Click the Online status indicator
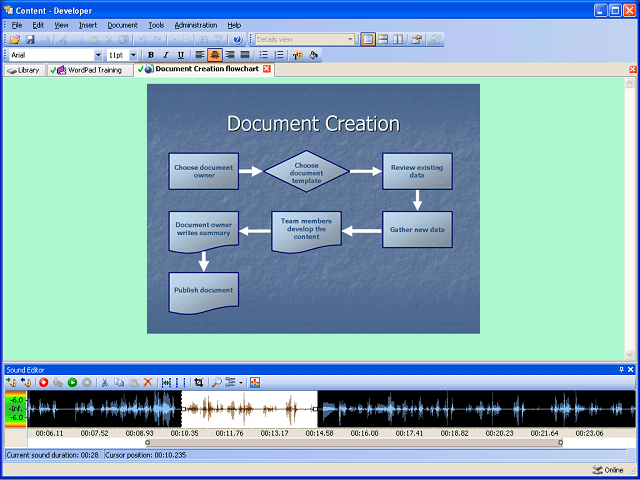The width and height of the screenshot is (640, 480). 609,470
